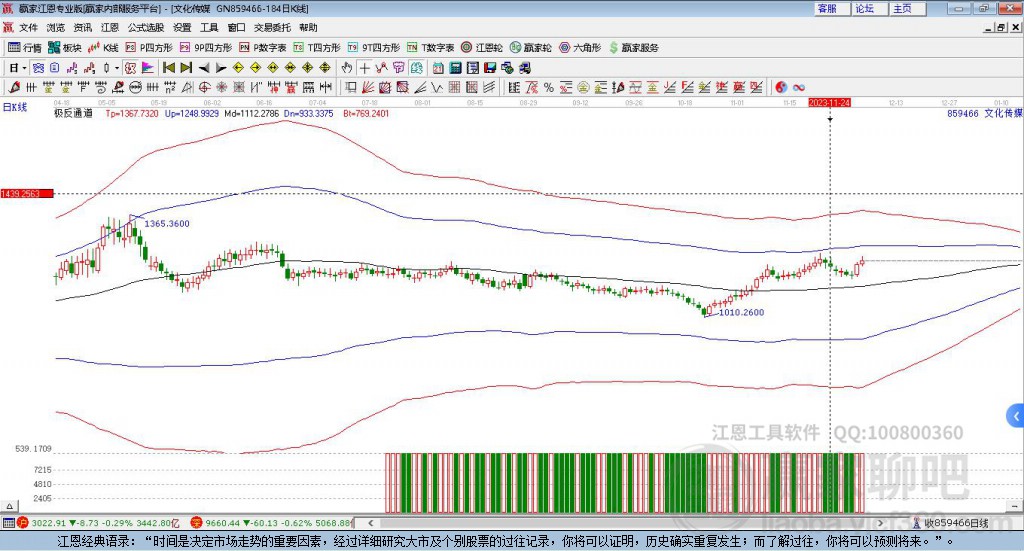Click the 论坛 forum button

864,8
